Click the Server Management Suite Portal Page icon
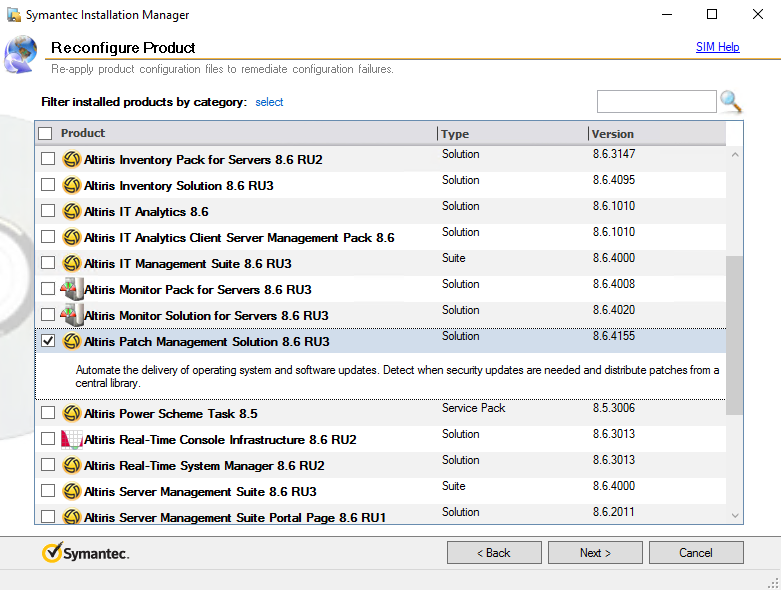 tap(72, 516)
